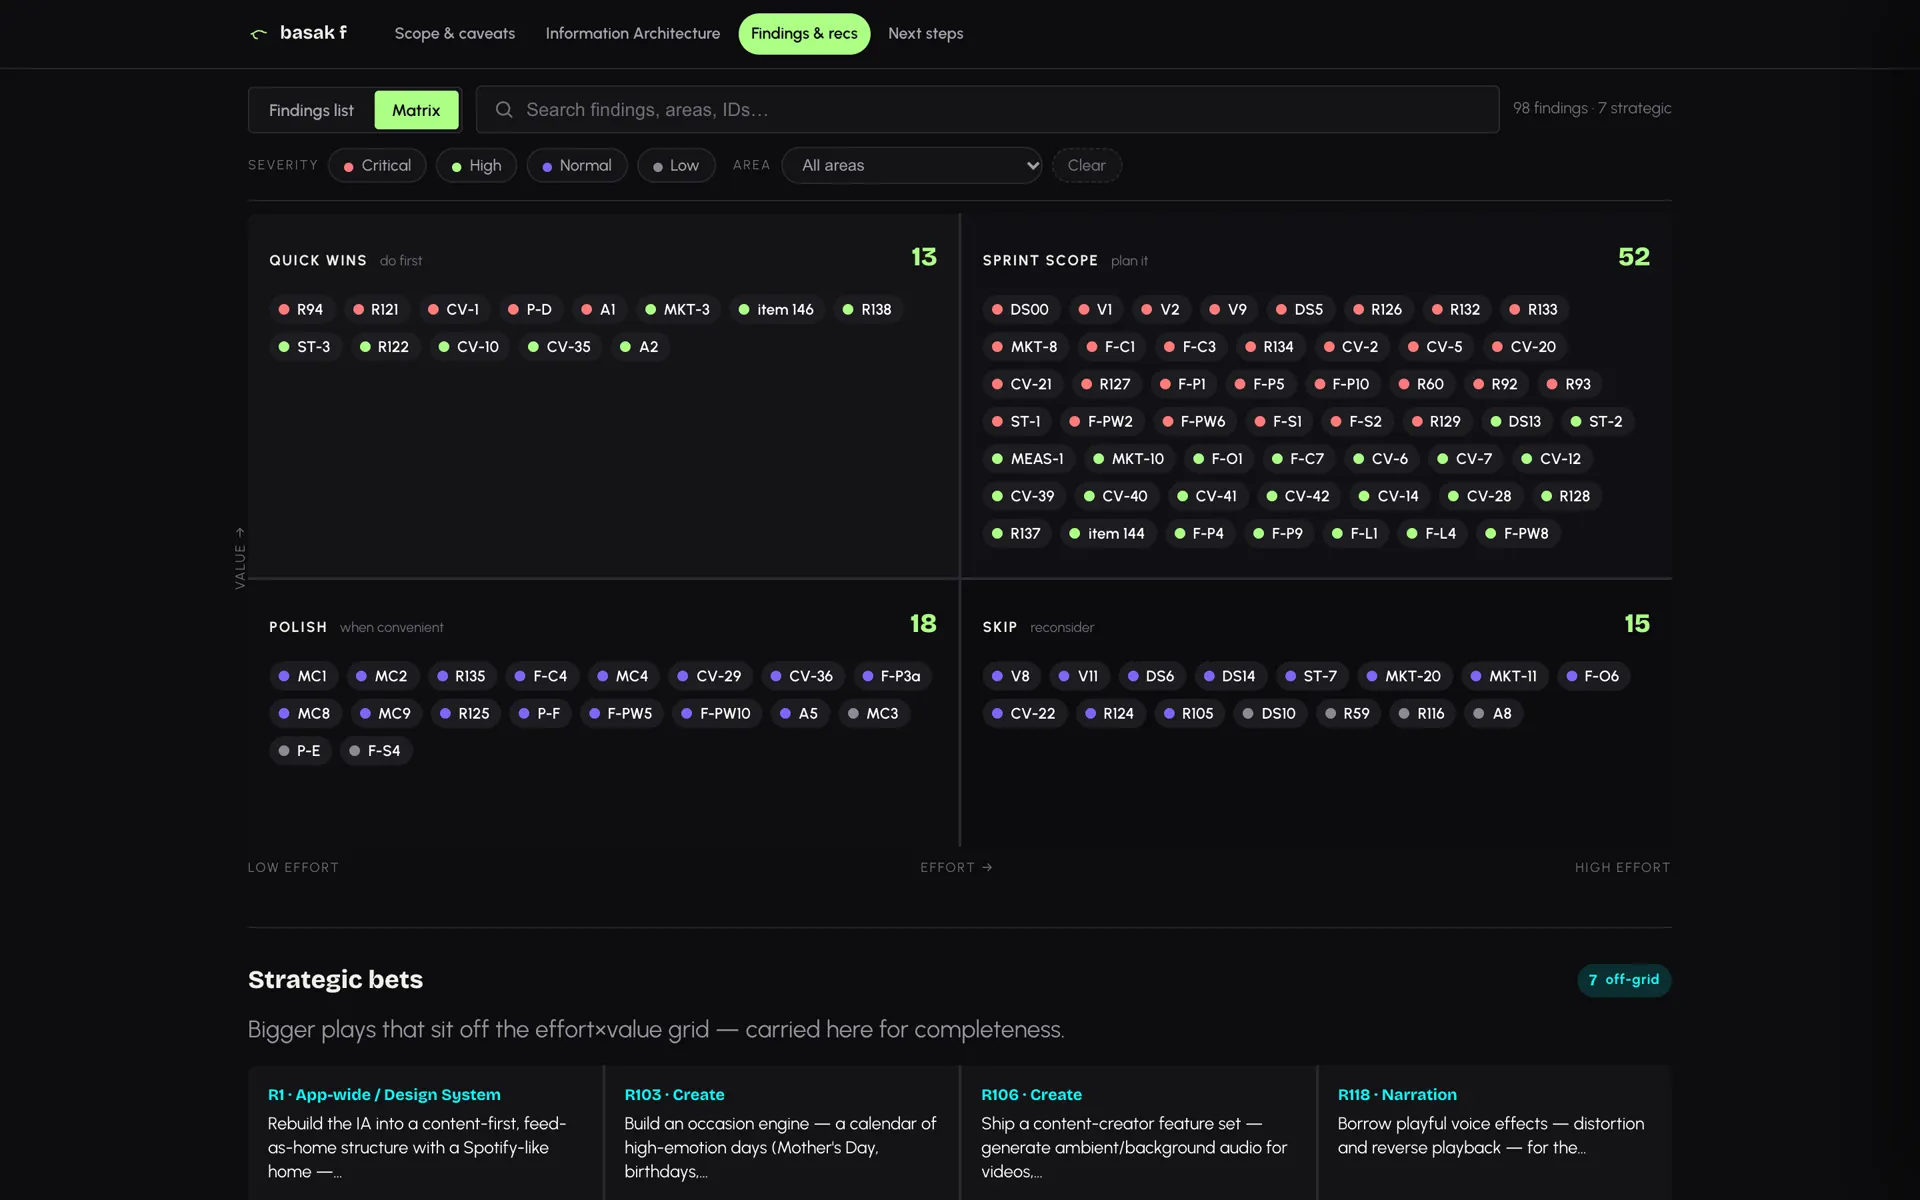Open the F-P3a finding chip
Screen dimensions: 1920x1200
(x=892, y=677)
